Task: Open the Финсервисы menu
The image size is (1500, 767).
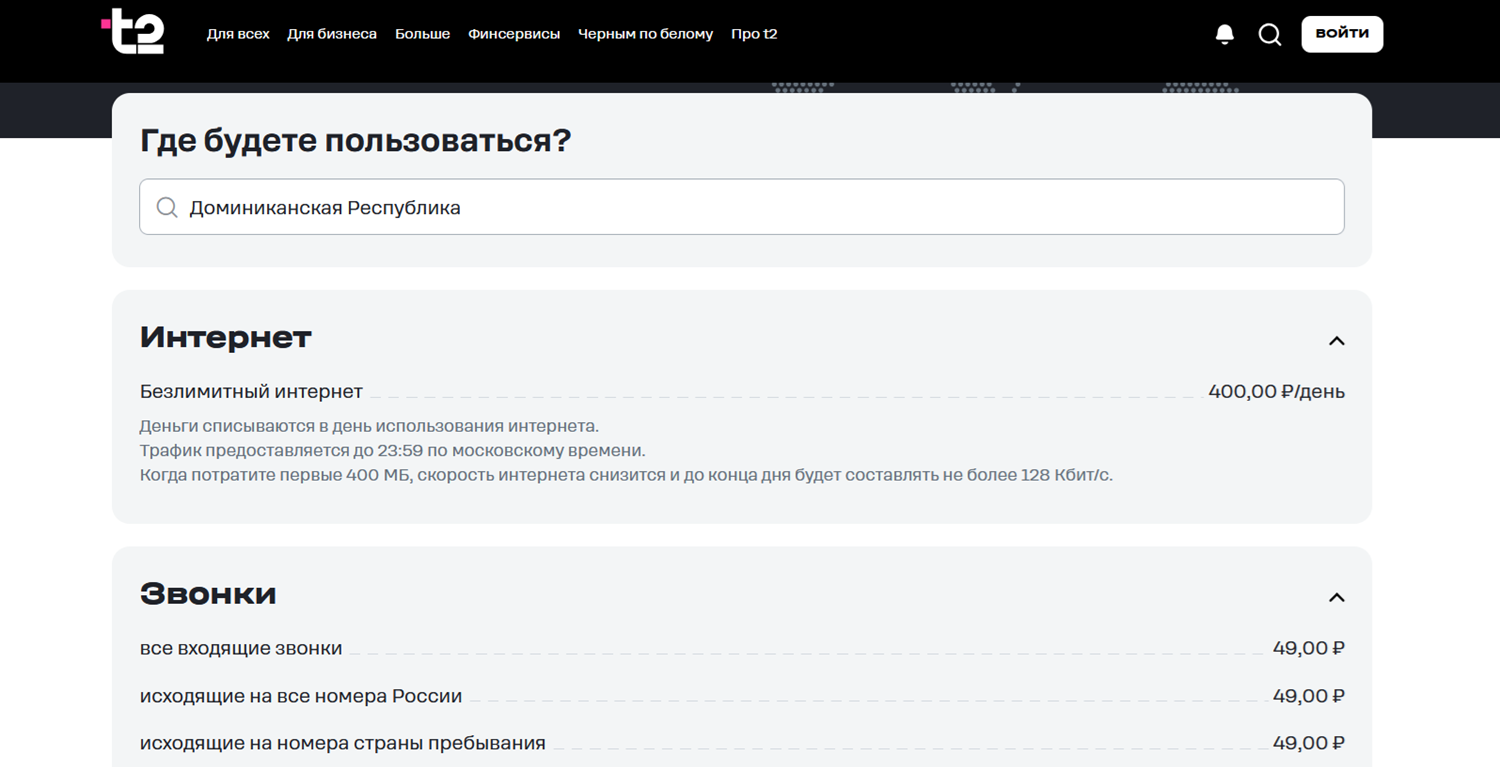Action: click(x=514, y=34)
